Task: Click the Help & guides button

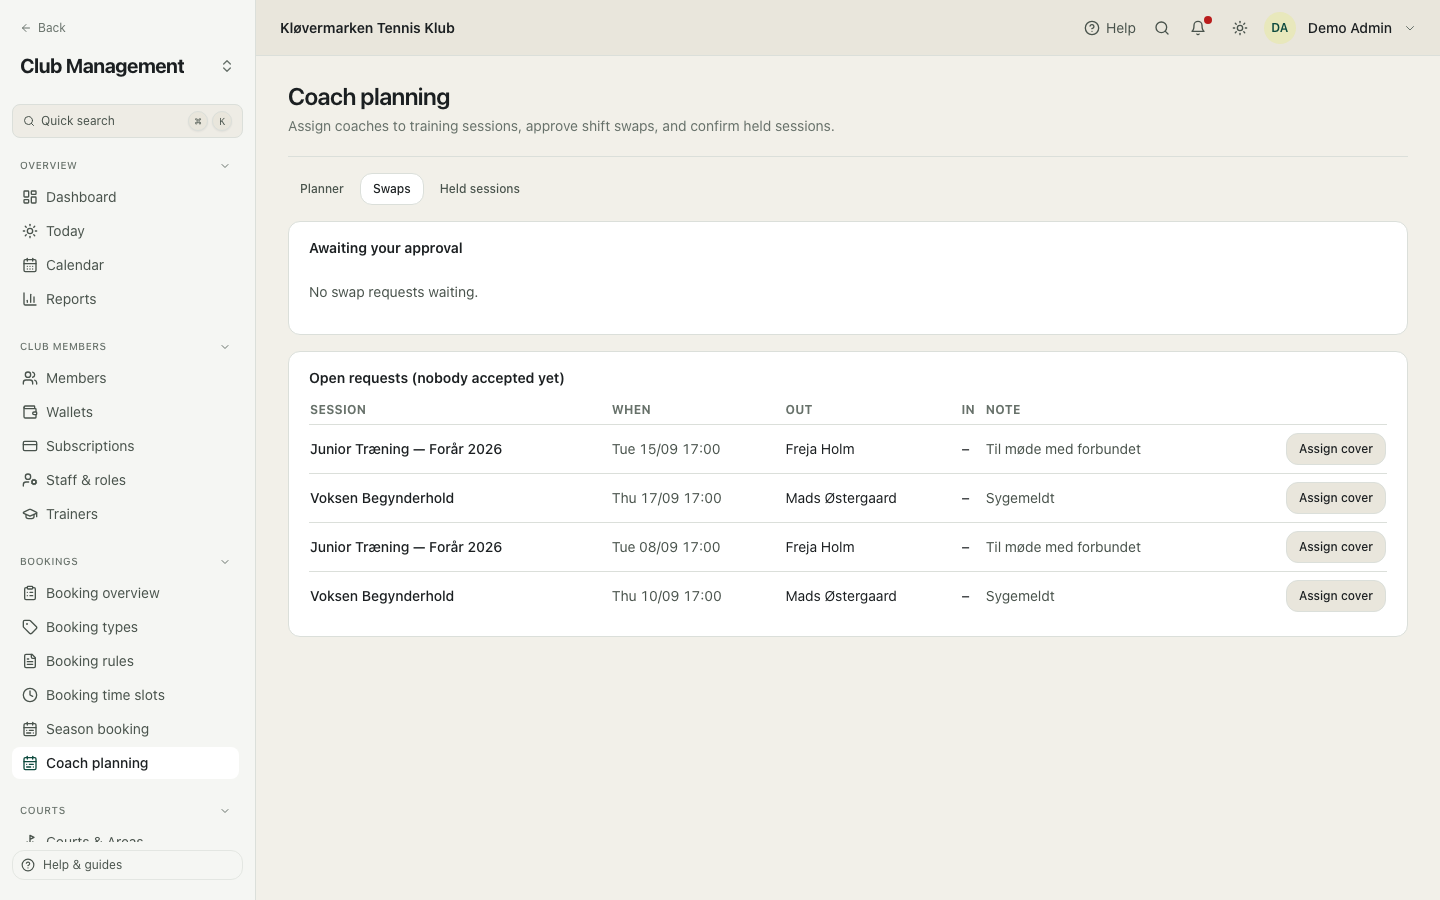Action: (x=127, y=865)
